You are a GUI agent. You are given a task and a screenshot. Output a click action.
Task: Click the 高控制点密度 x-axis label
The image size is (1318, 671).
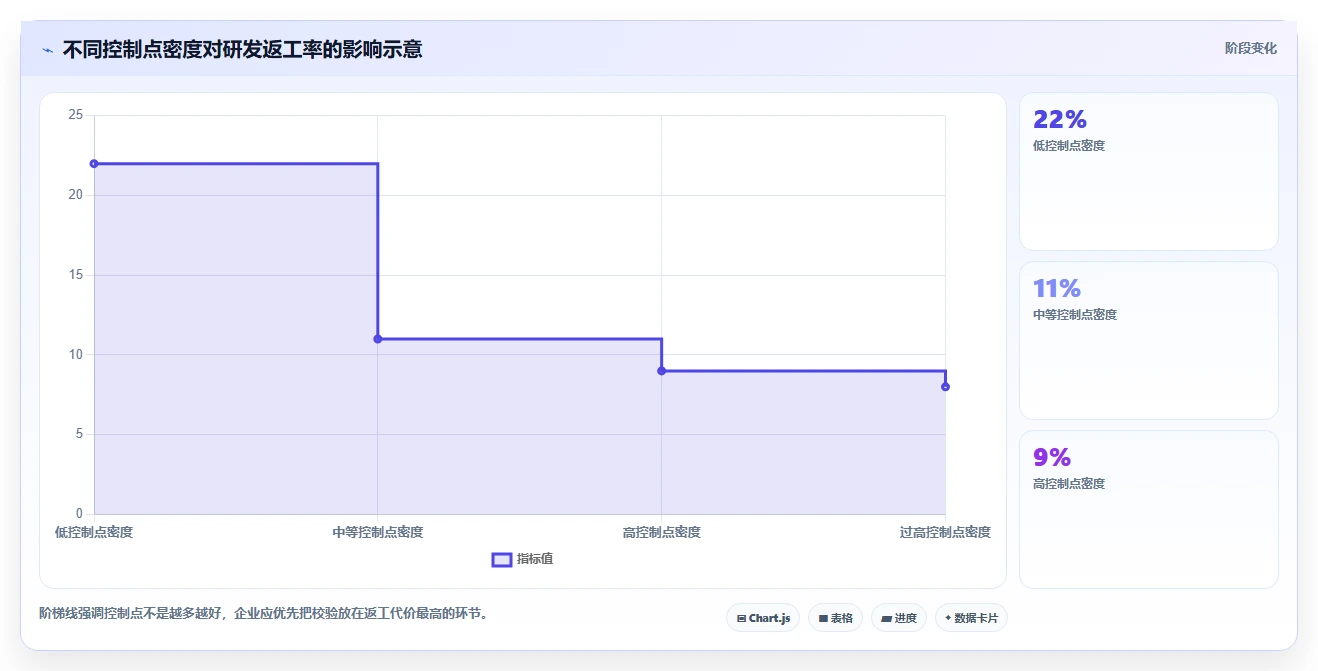pyautogui.click(x=661, y=532)
